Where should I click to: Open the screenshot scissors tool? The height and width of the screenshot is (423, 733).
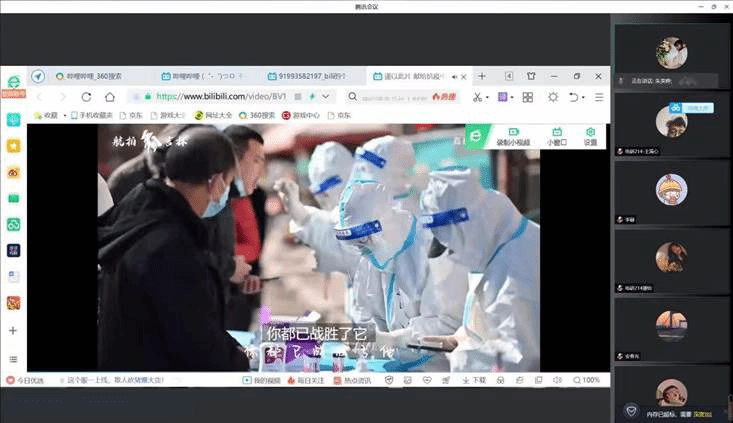[478, 97]
